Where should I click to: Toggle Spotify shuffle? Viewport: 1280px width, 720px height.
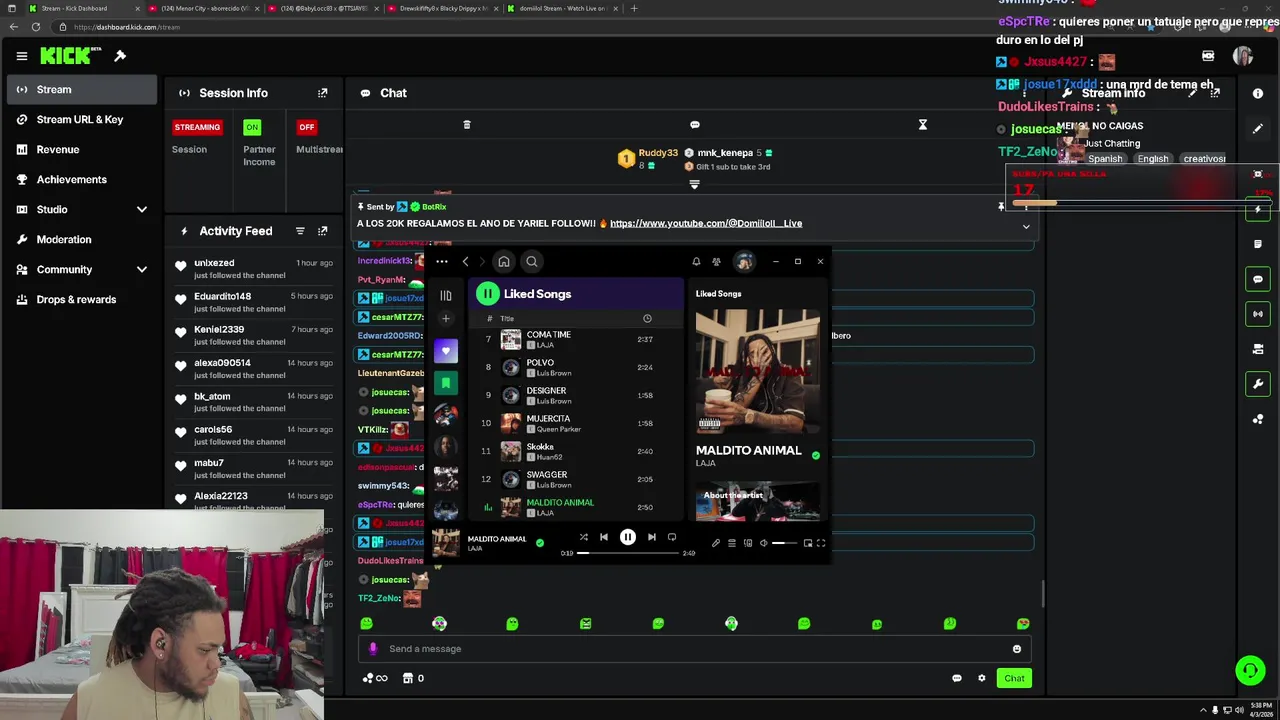584,537
